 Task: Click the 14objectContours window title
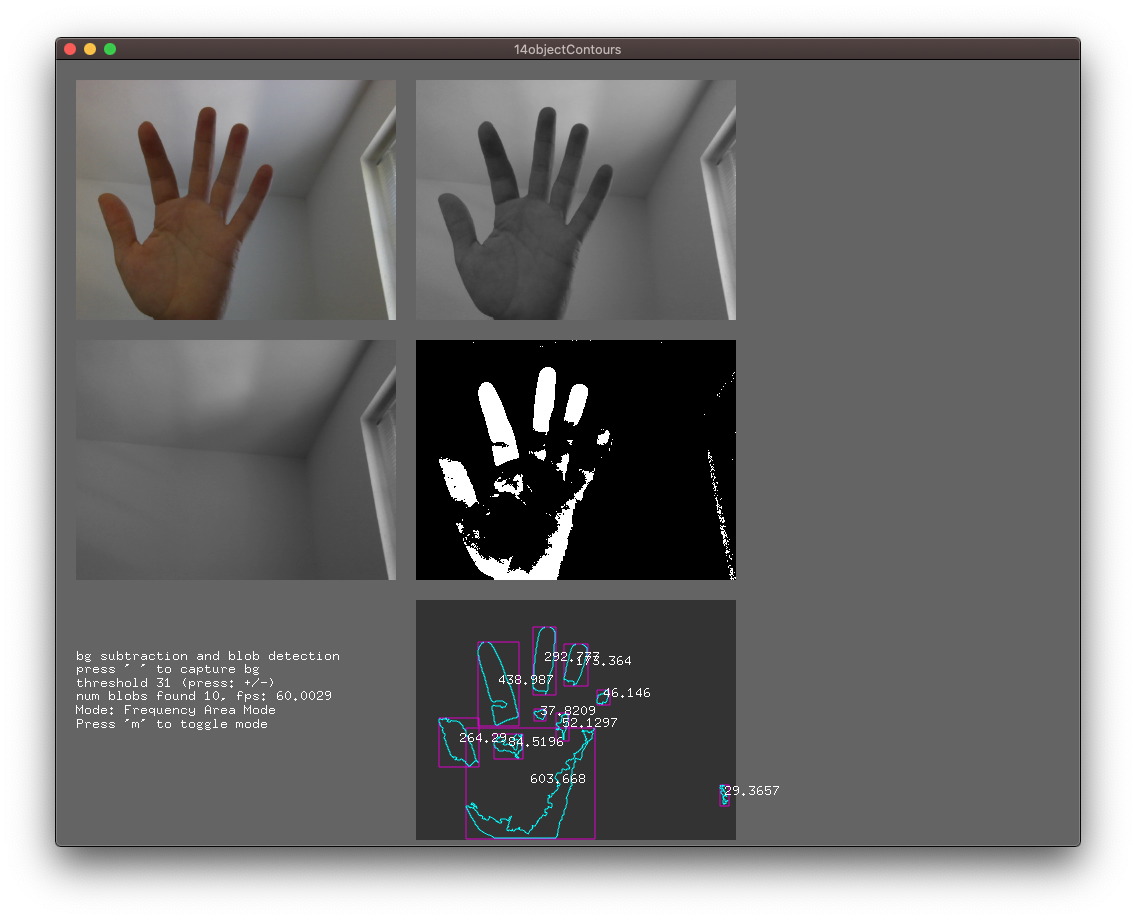(x=567, y=49)
